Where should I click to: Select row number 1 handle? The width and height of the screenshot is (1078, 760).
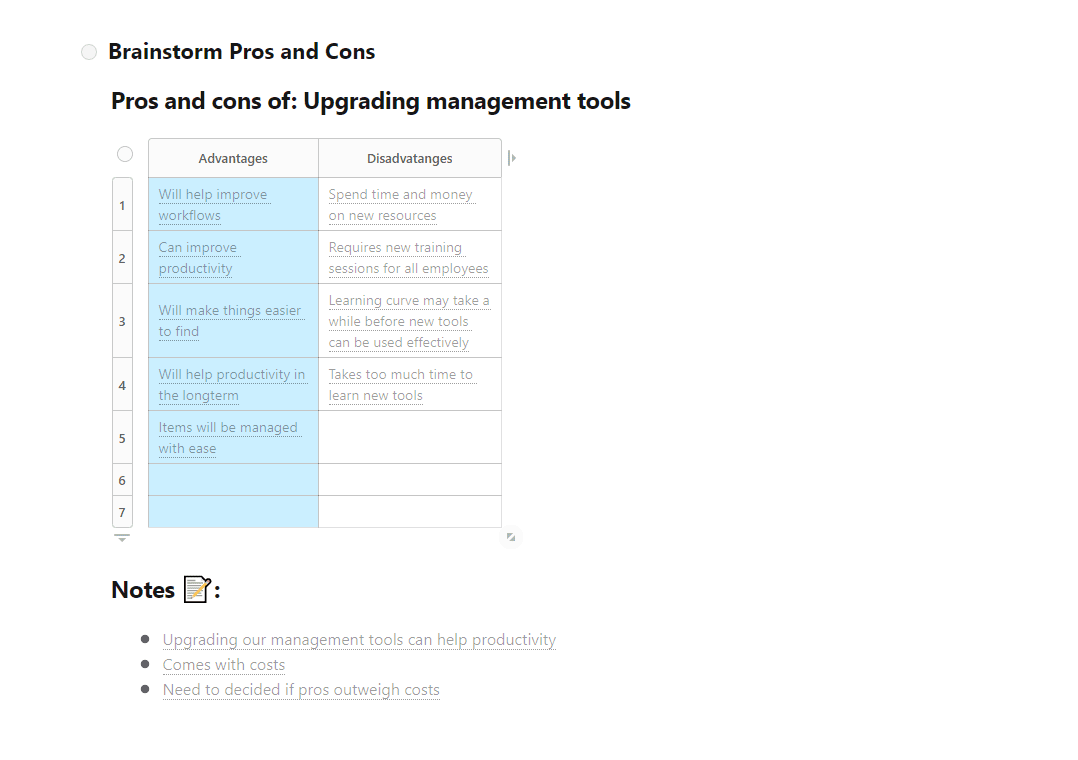(x=122, y=205)
